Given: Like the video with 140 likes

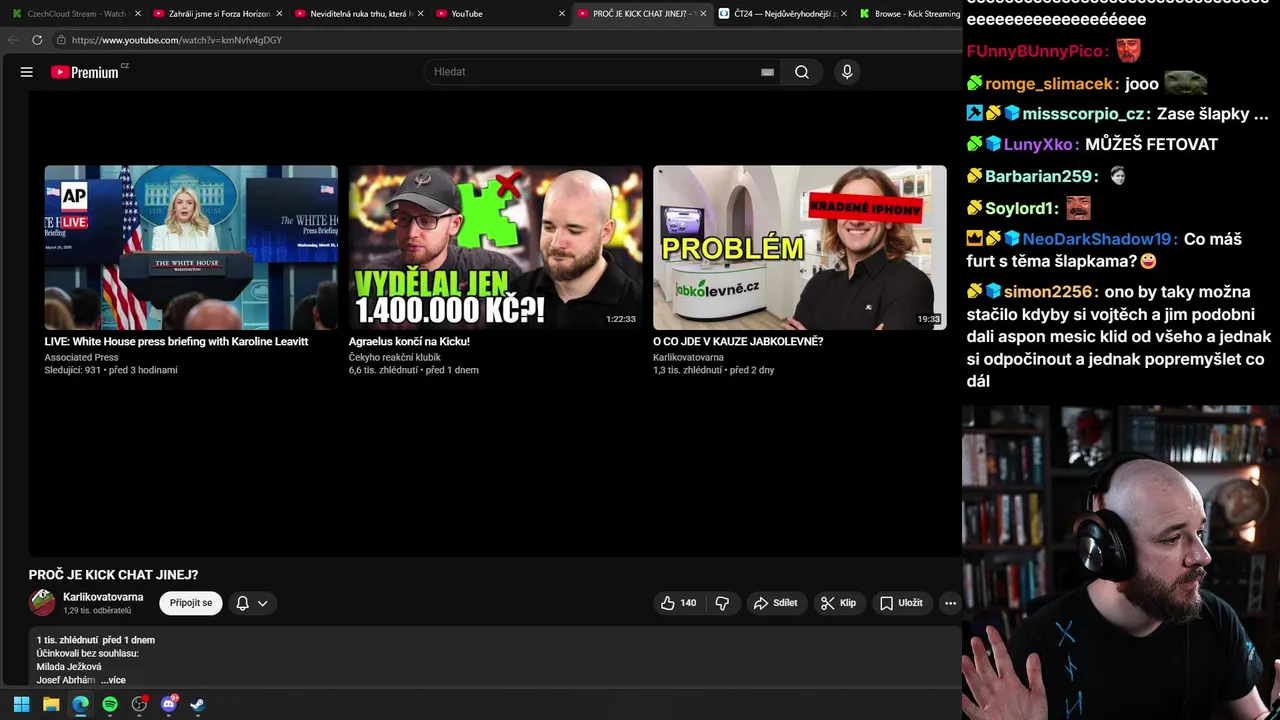Looking at the screenshot, I should click(678, 603).
